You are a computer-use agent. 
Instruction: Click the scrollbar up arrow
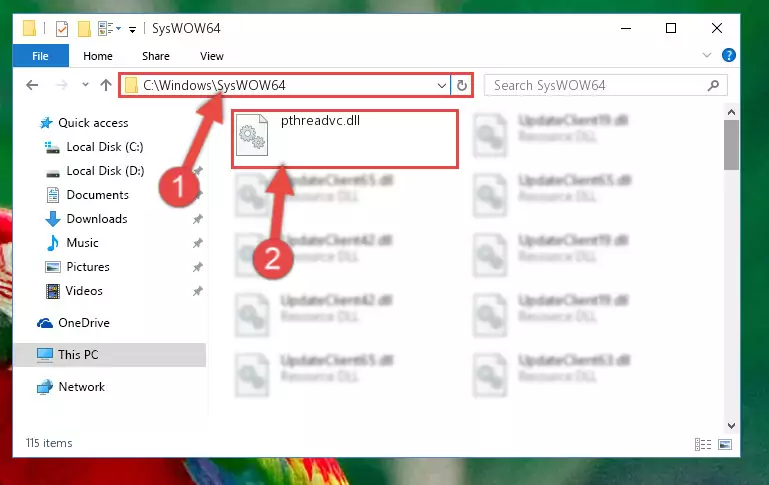tap(731, 113)
